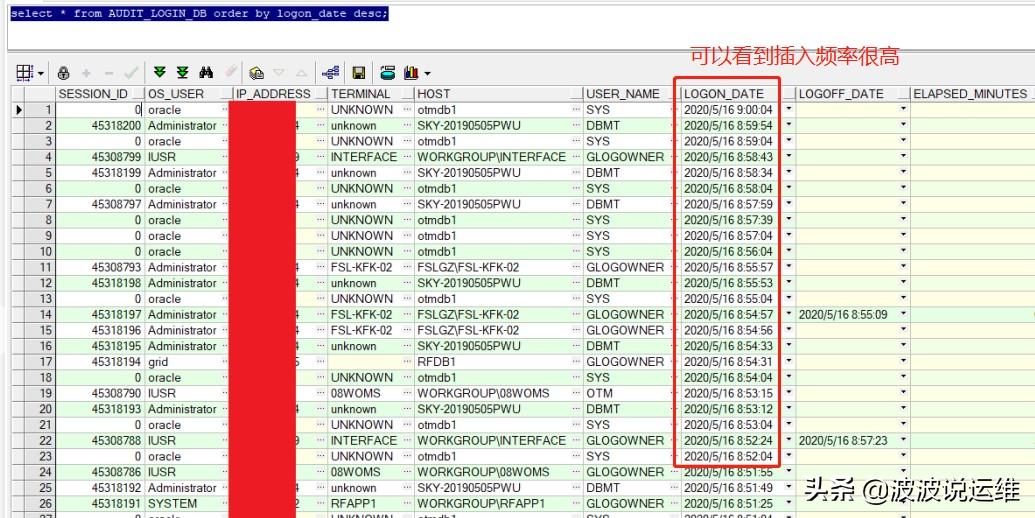Click the post changes checkmark icon
The height and width of the screenshot is (518, 1035).
pos(131,73)
